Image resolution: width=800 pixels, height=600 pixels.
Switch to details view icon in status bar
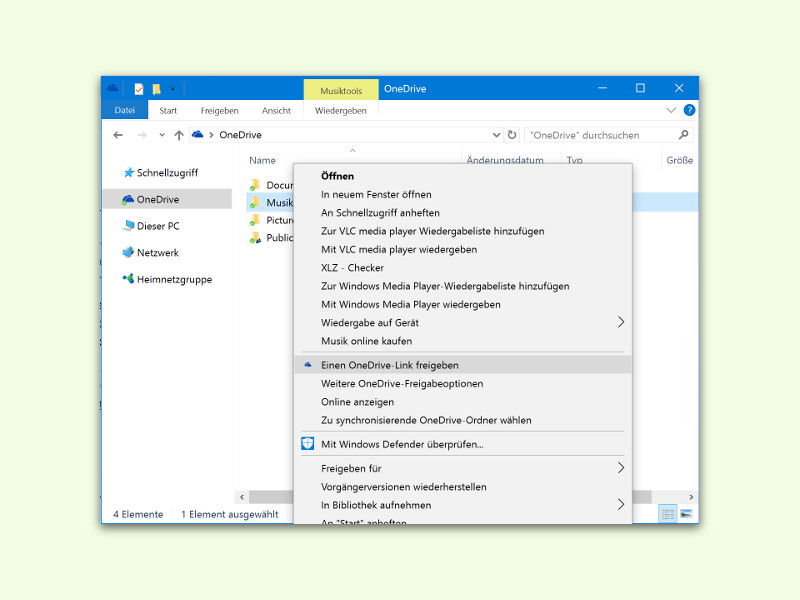click(x=667, y=514)
